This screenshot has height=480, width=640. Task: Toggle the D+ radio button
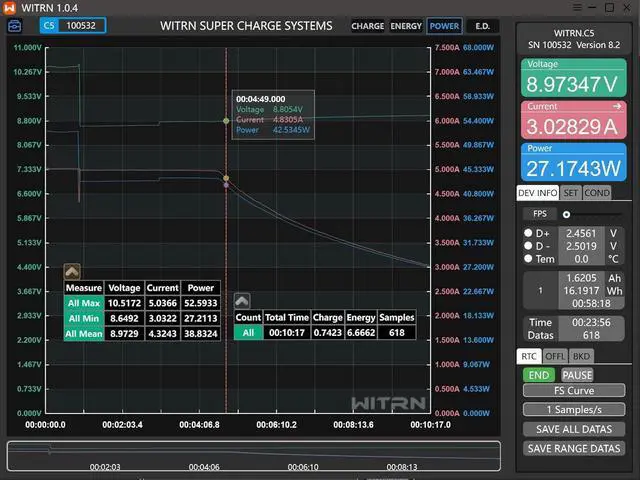click(528, 233)
